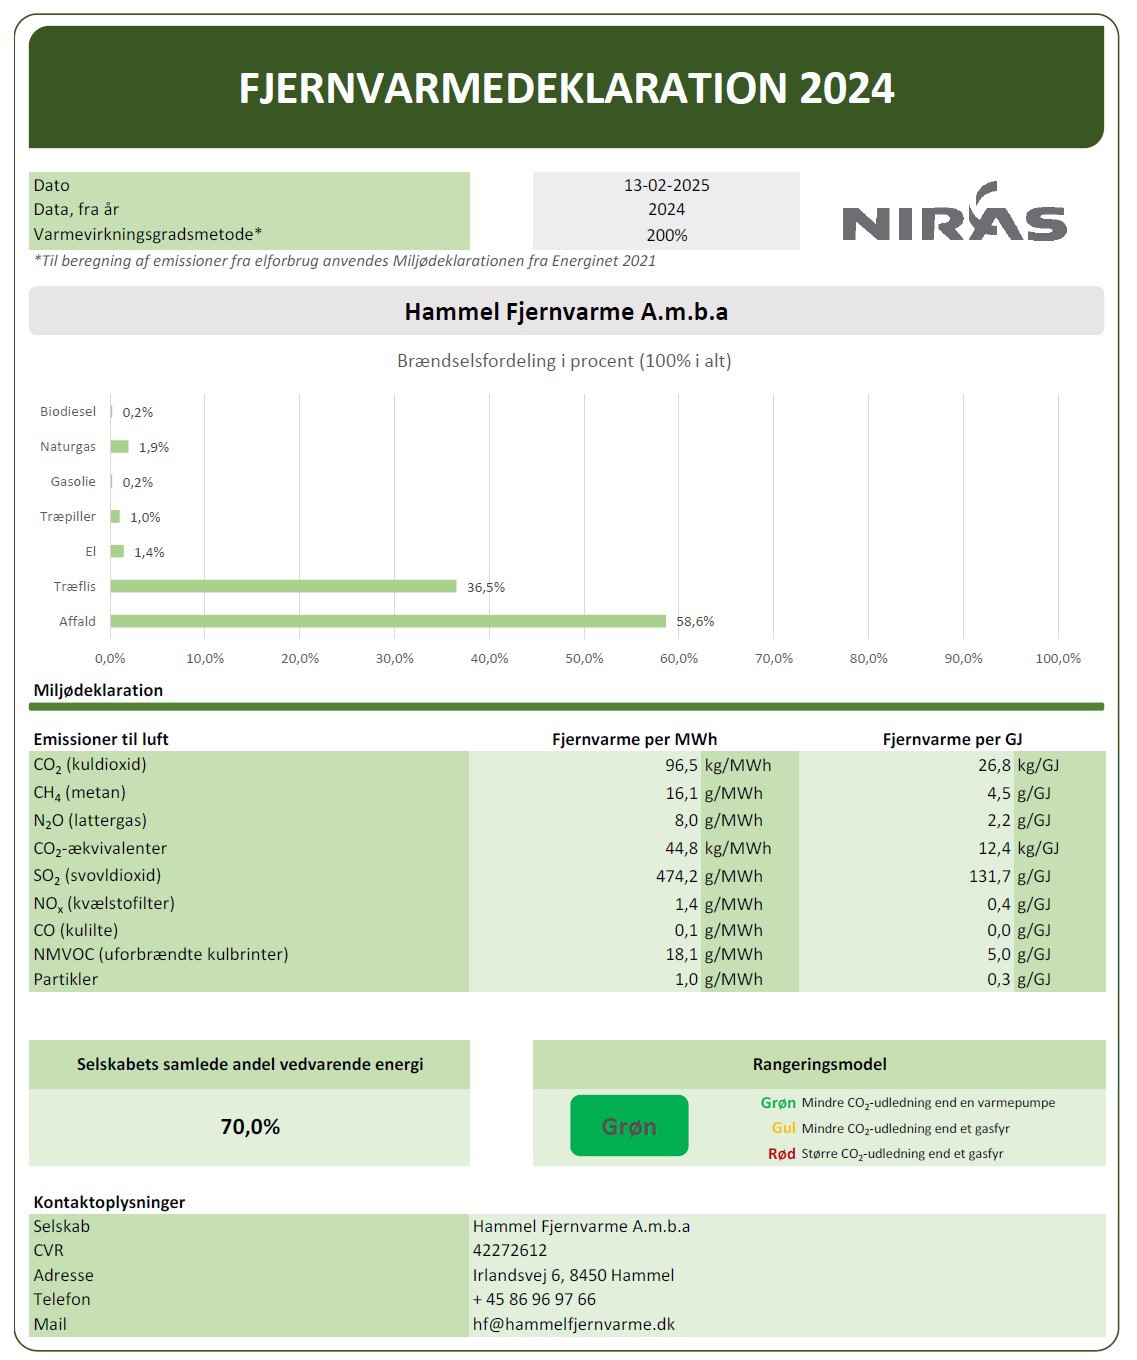Click the '58,6%' data label
This screenshot has height=1360, width=1137.
(695, 621)
